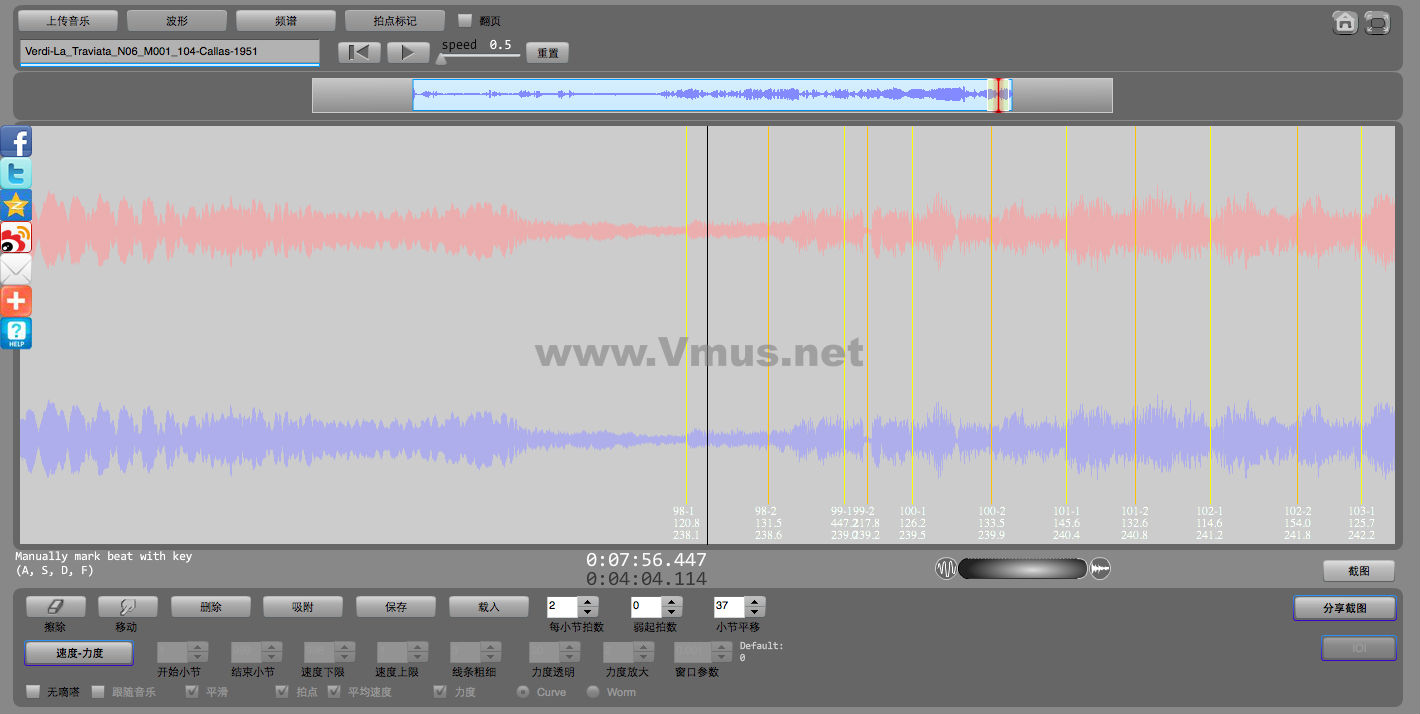Click the 上传音乐 upload button
The width and height of the screenshot is (1420, 714).
point(68,20)
